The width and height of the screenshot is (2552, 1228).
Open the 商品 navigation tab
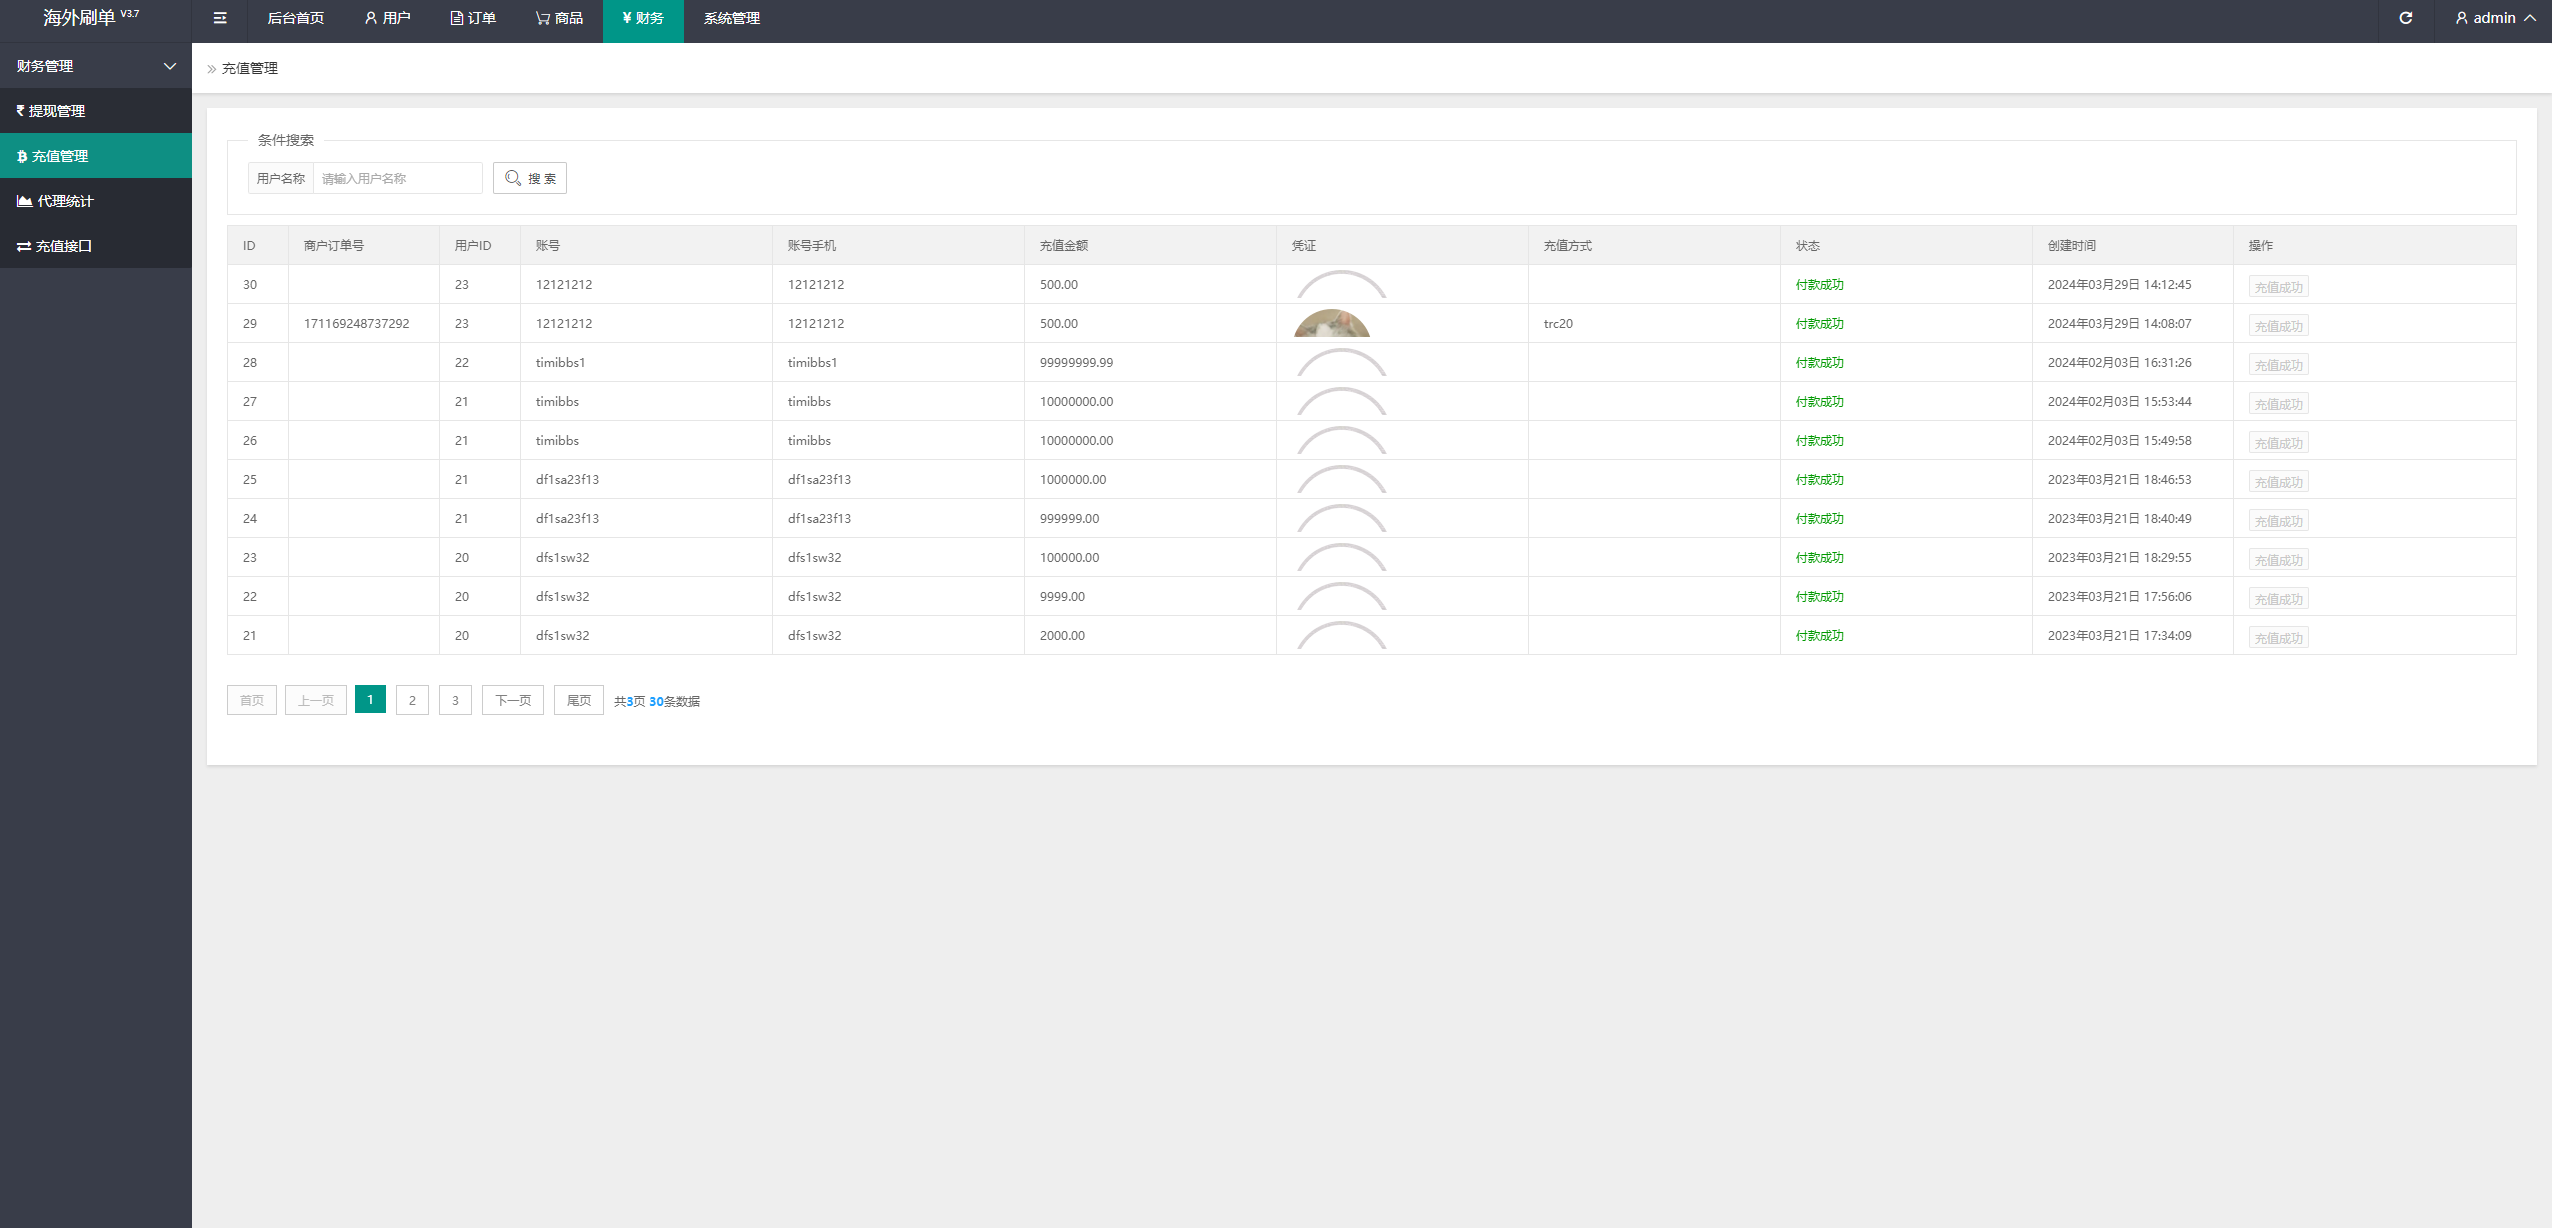click(x=559, y=18)
